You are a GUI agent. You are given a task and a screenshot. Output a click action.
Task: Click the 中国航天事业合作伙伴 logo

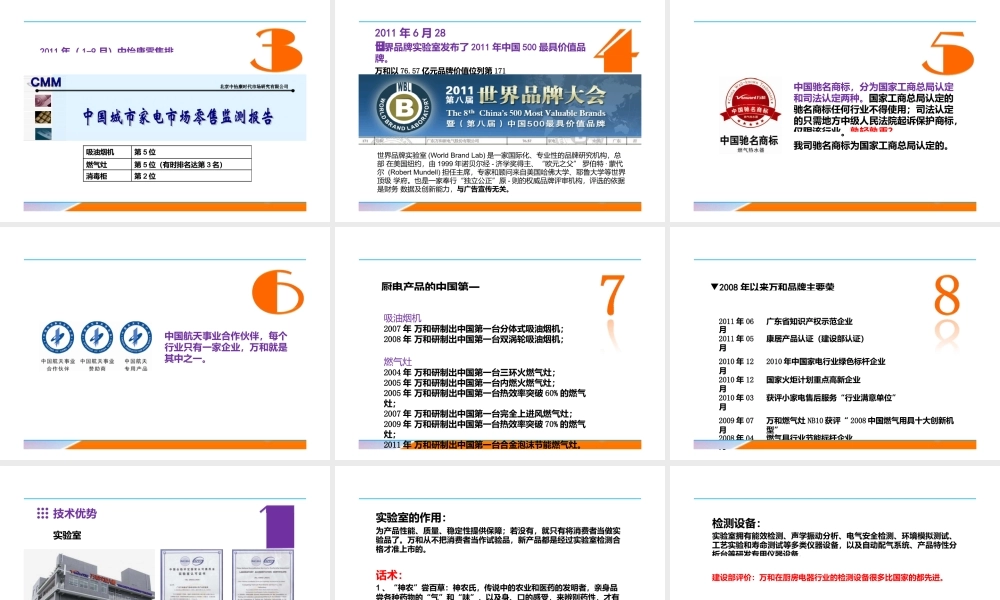click(57, 337)
